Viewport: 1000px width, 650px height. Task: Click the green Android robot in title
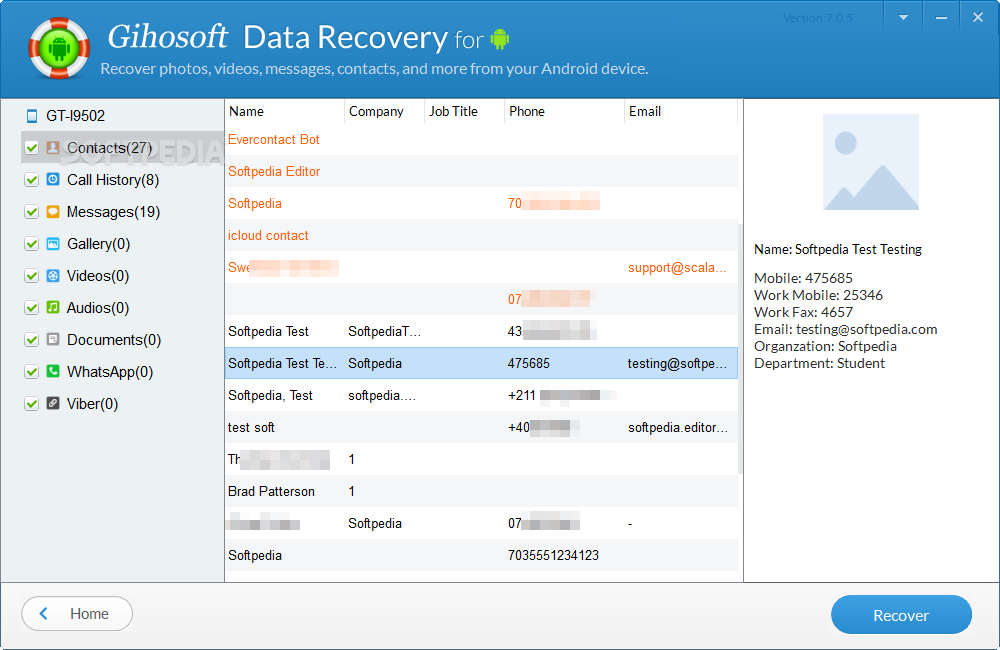point(500,40)
